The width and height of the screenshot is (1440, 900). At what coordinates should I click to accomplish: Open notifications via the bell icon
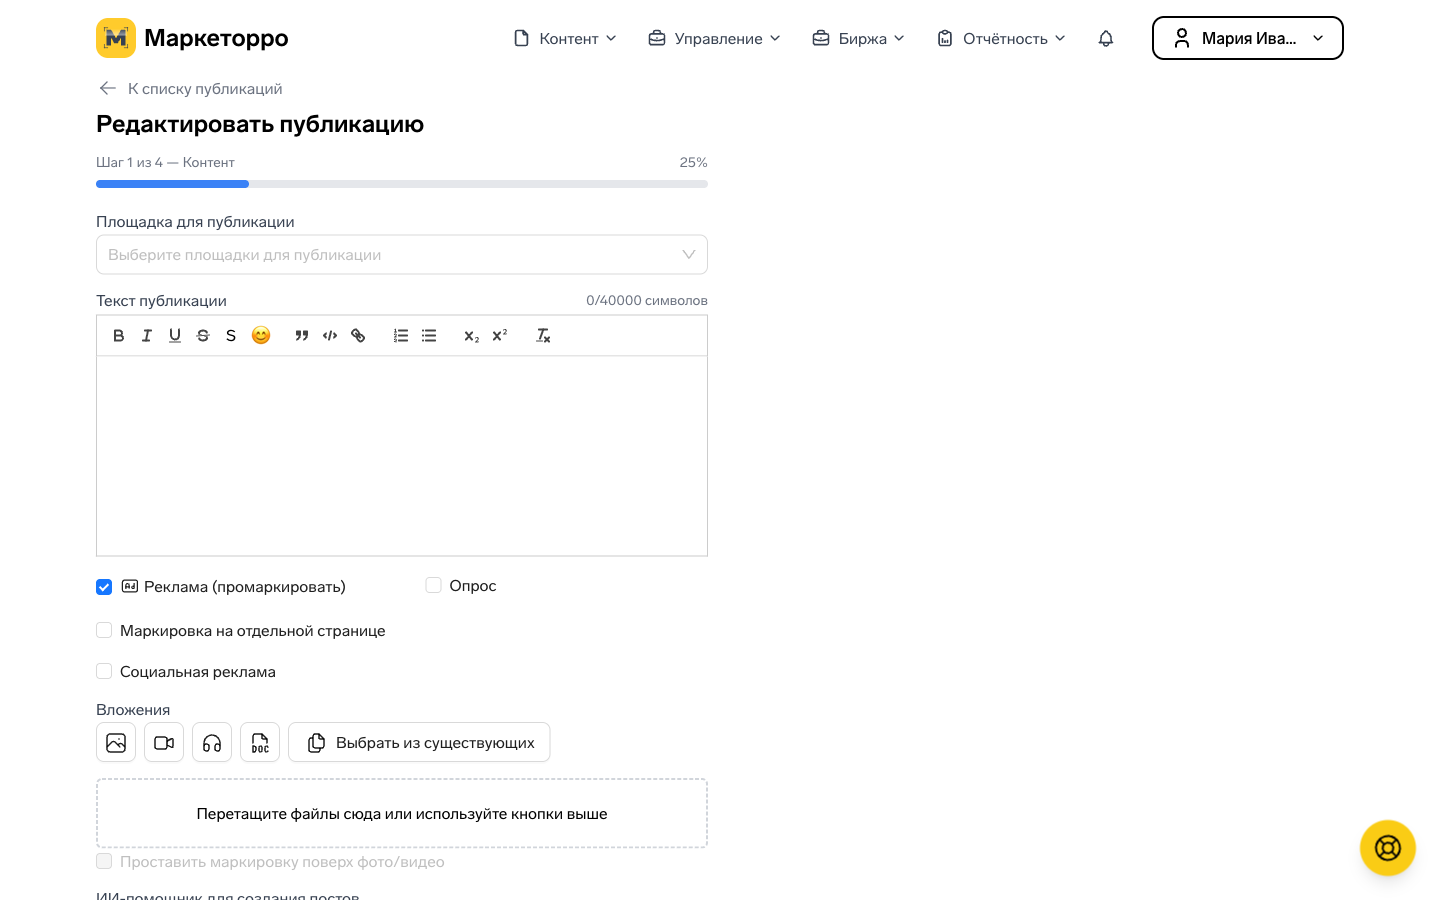[1106, 39]
